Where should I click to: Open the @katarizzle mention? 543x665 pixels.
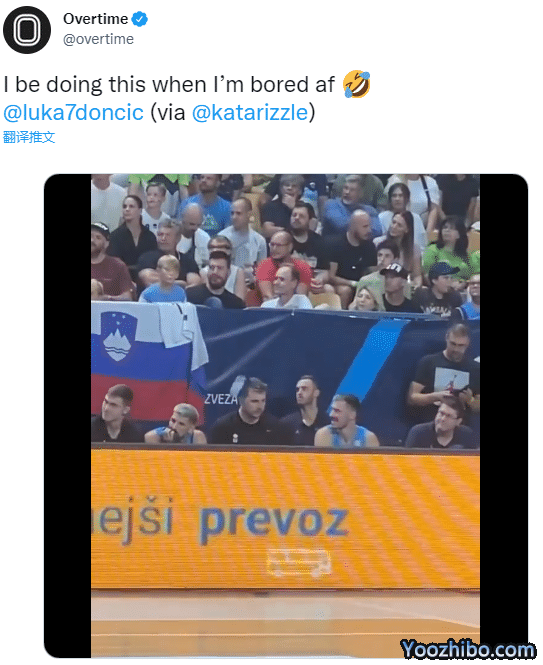coord(250,112)
